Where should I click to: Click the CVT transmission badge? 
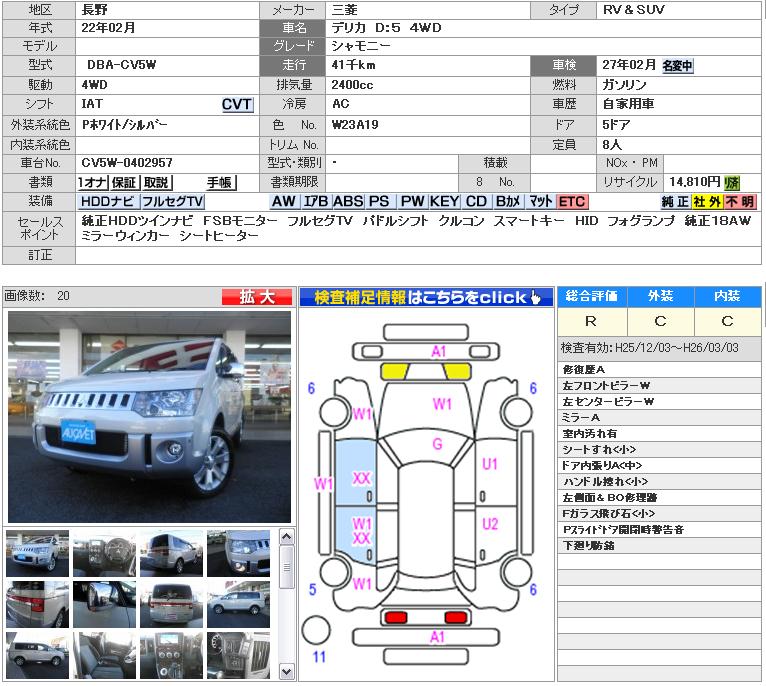point(237,105)
